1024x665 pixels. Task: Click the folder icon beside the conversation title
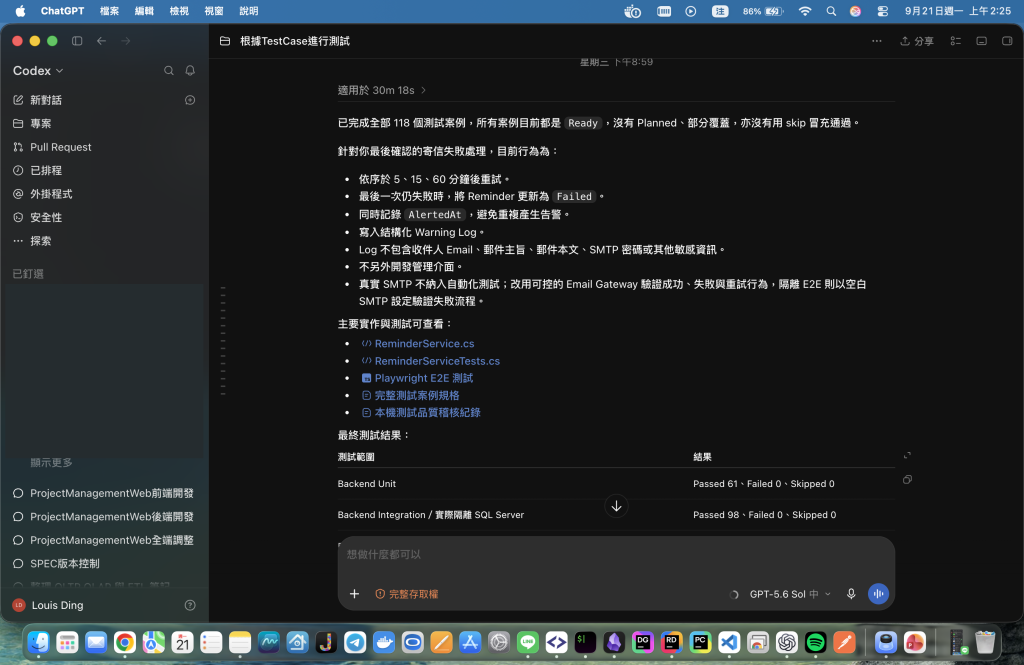click(225, 41)
